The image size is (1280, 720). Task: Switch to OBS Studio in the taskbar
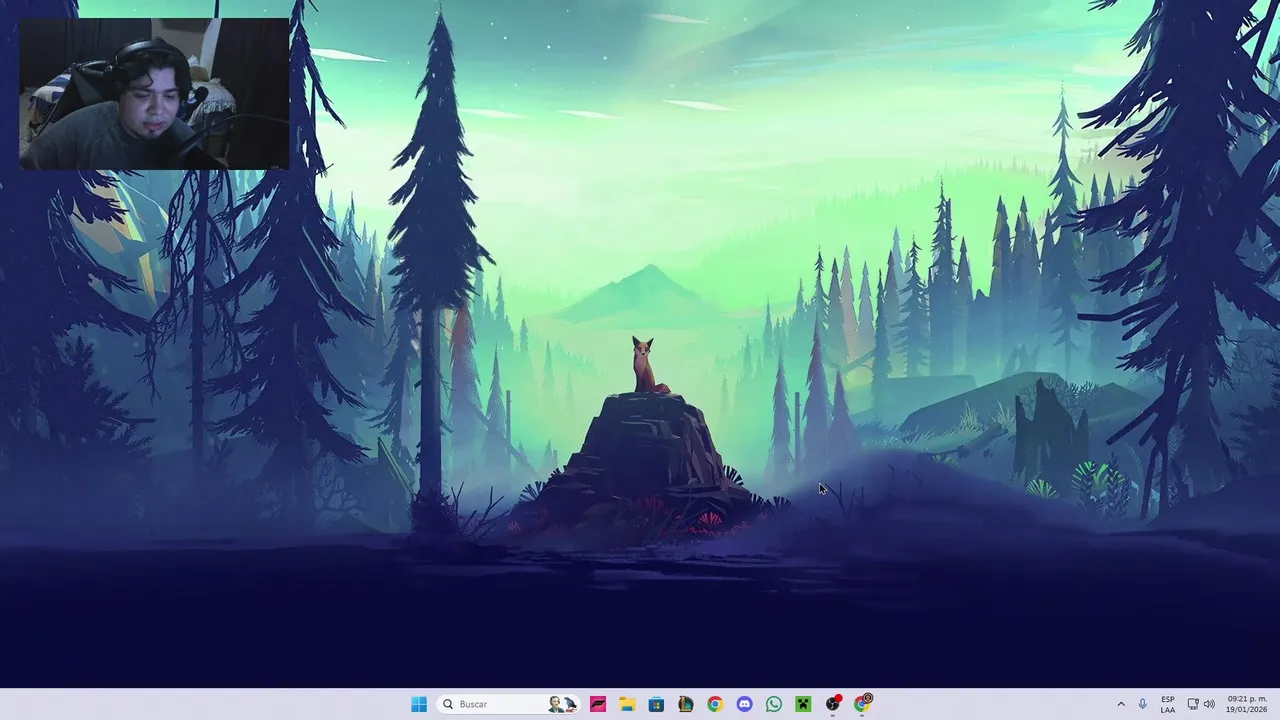(x=833, y=704)
